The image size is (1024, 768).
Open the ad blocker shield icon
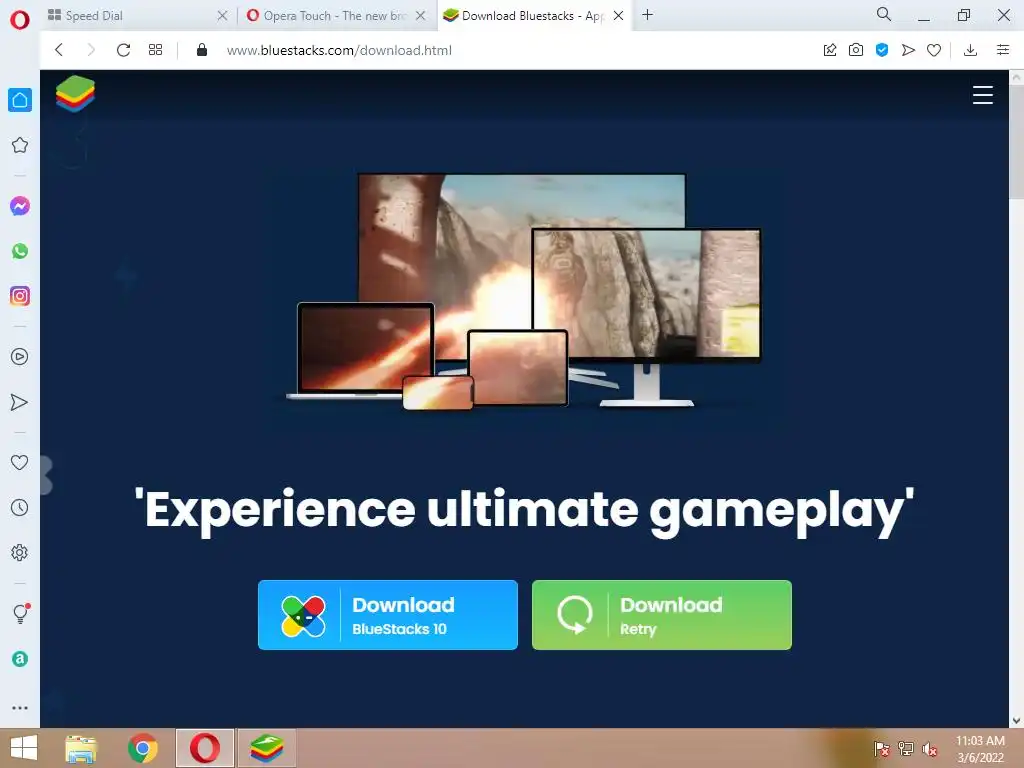click(882, 50)
